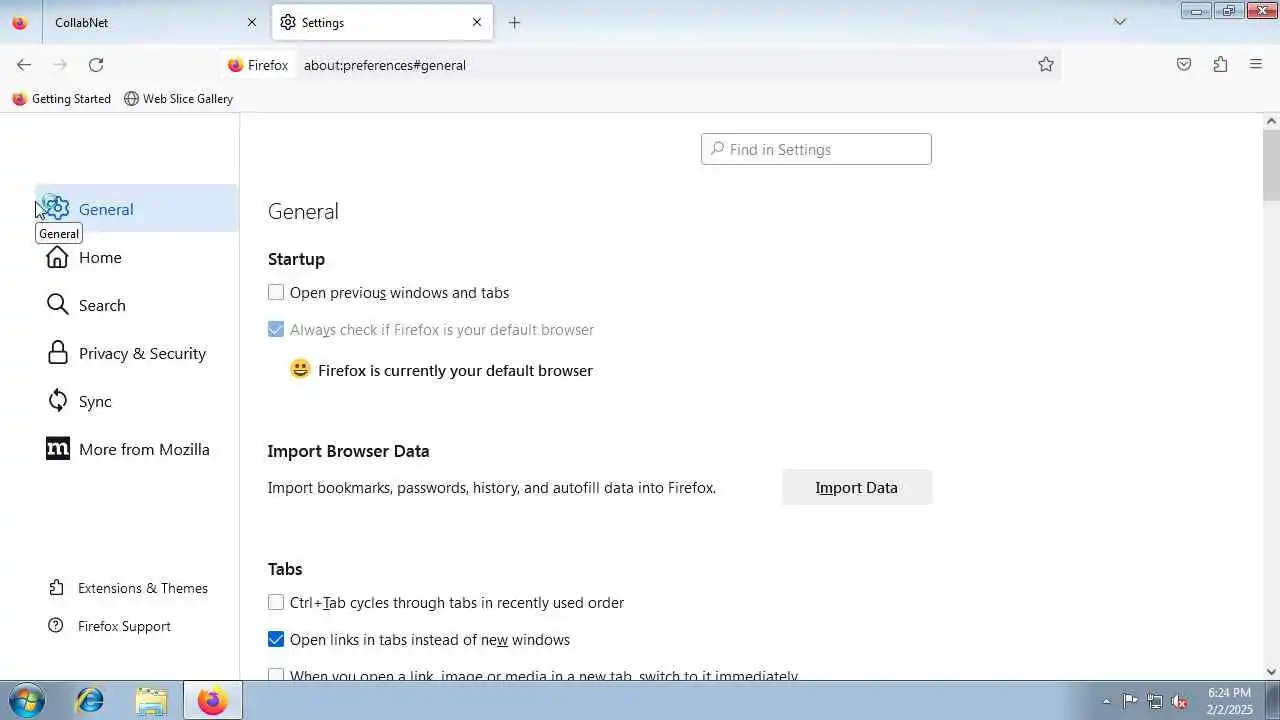This screenshot has height=720, width=1280.
Task: Open the Windows Start menu
Action: [x=25, y=701]
